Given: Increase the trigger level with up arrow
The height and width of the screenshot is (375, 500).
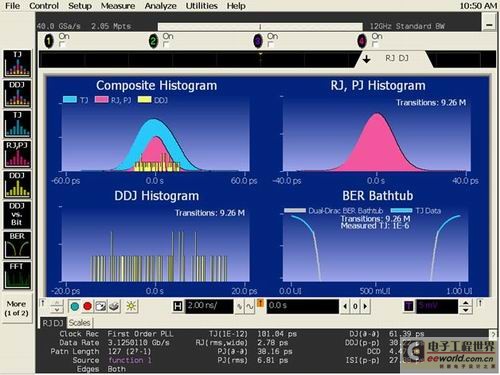Looking at the screenshot, I should tap(466, 303).
